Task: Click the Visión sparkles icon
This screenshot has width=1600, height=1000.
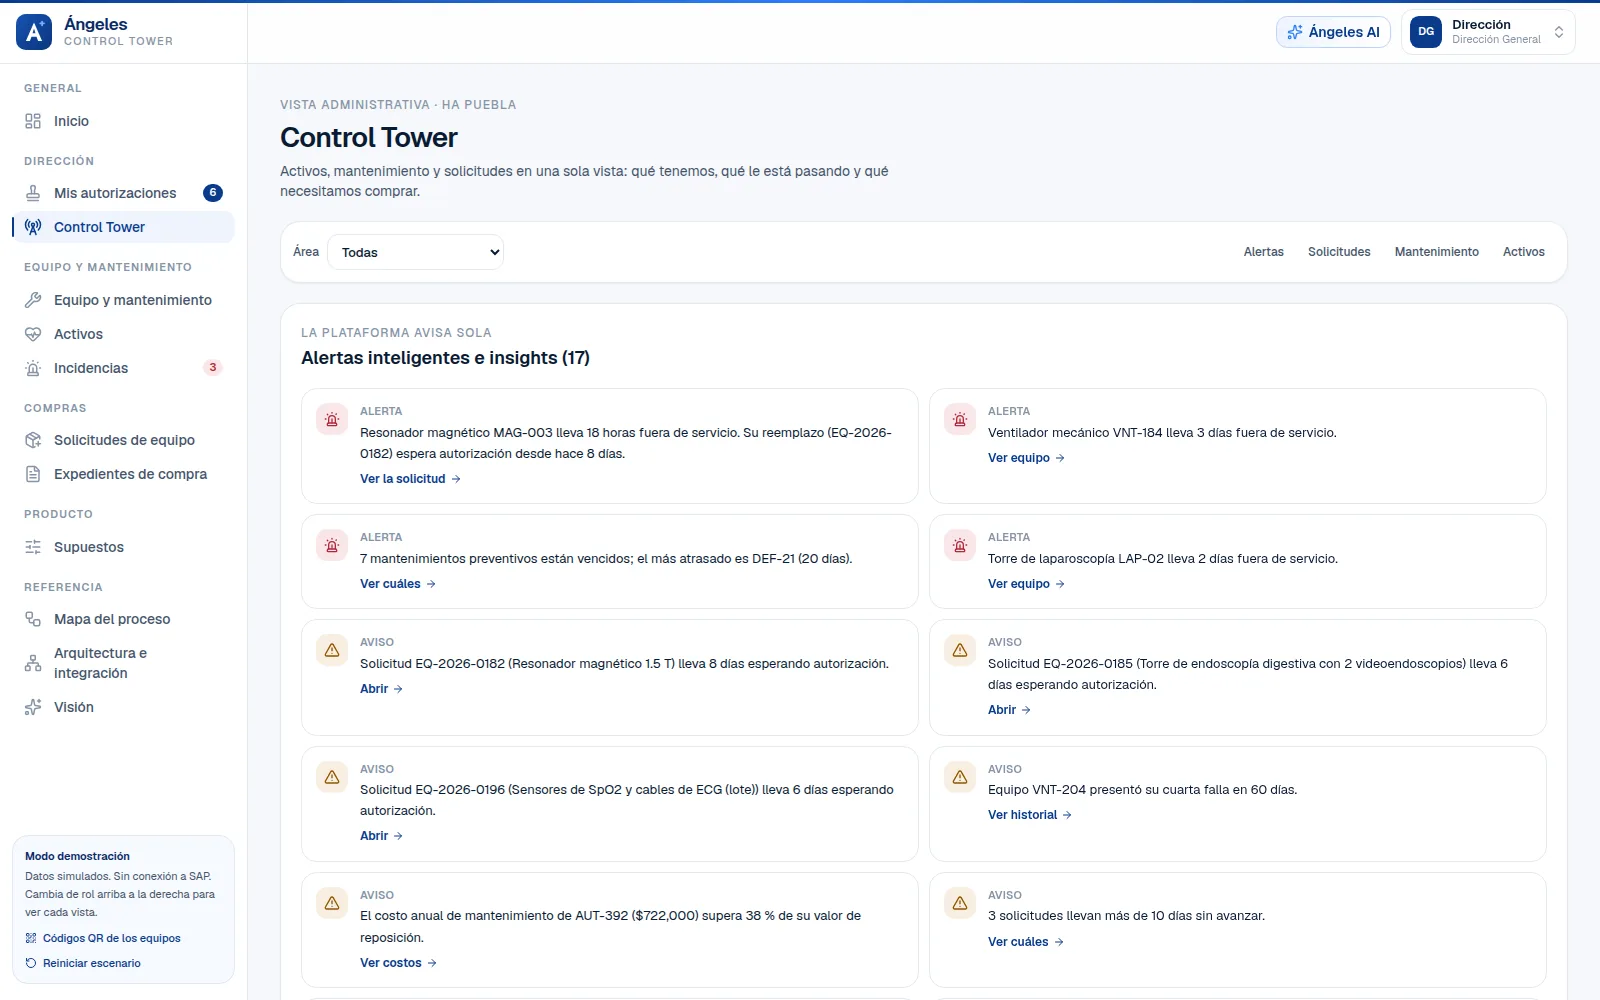Action: coord(33,707)
